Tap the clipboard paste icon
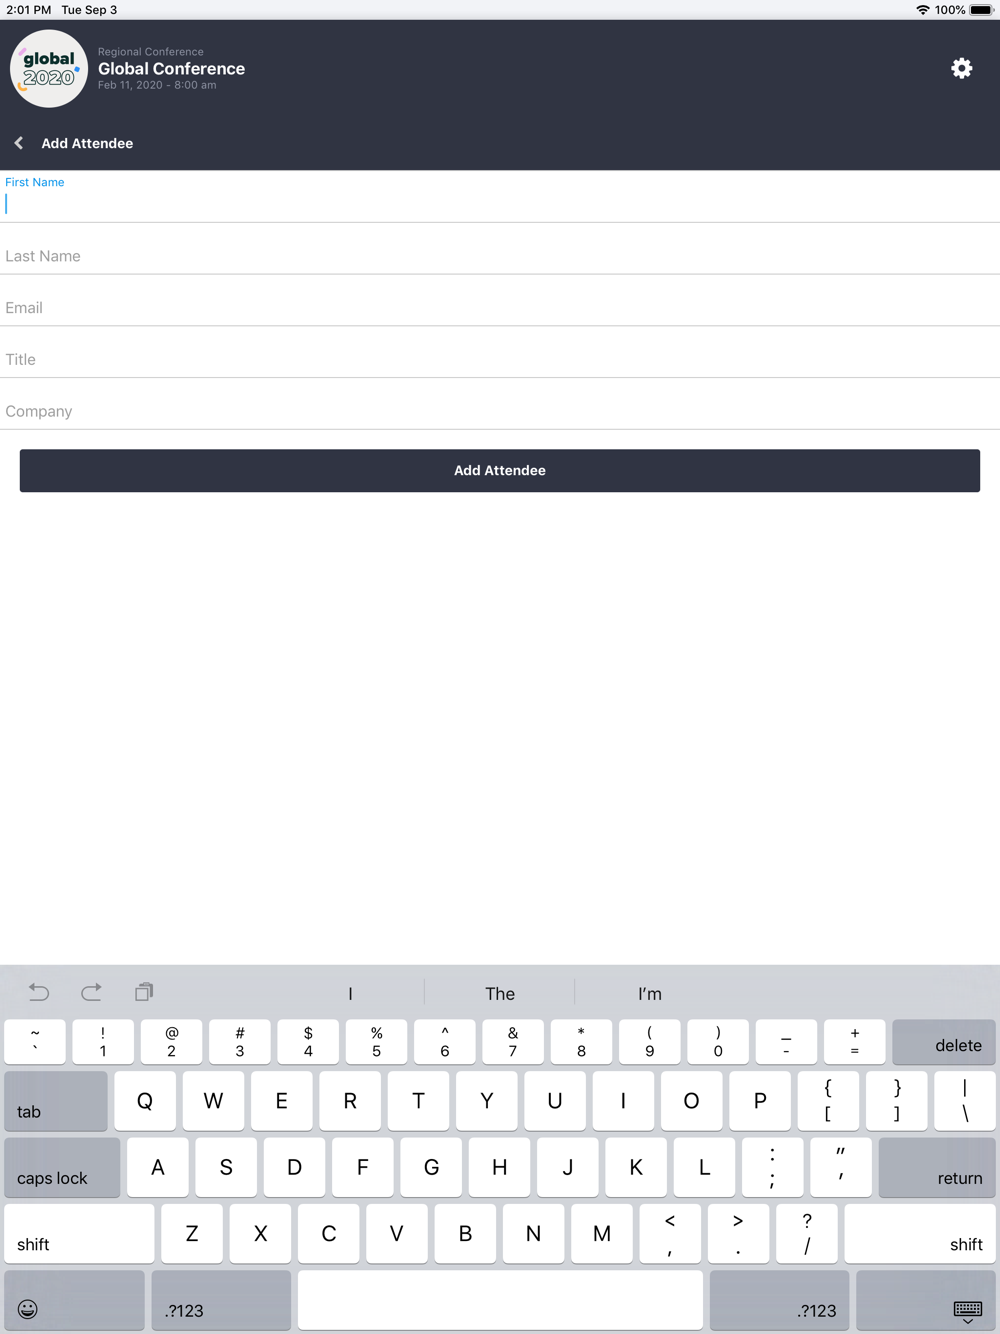Viewport: 1000px width, 1334px height. (144, 992)
